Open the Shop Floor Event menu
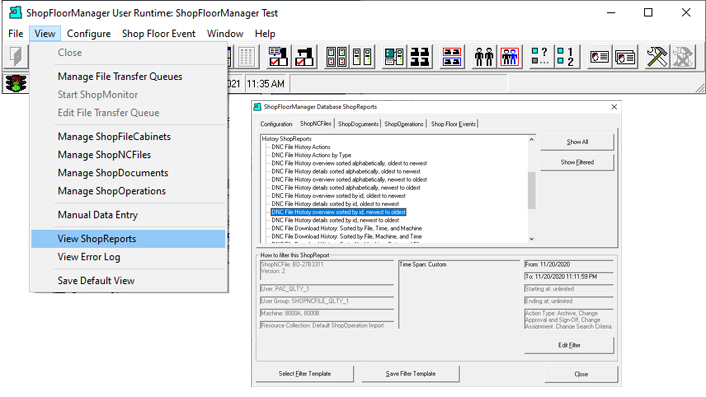The height and width of the screenshot is (397, 706). tap(158, 34)
